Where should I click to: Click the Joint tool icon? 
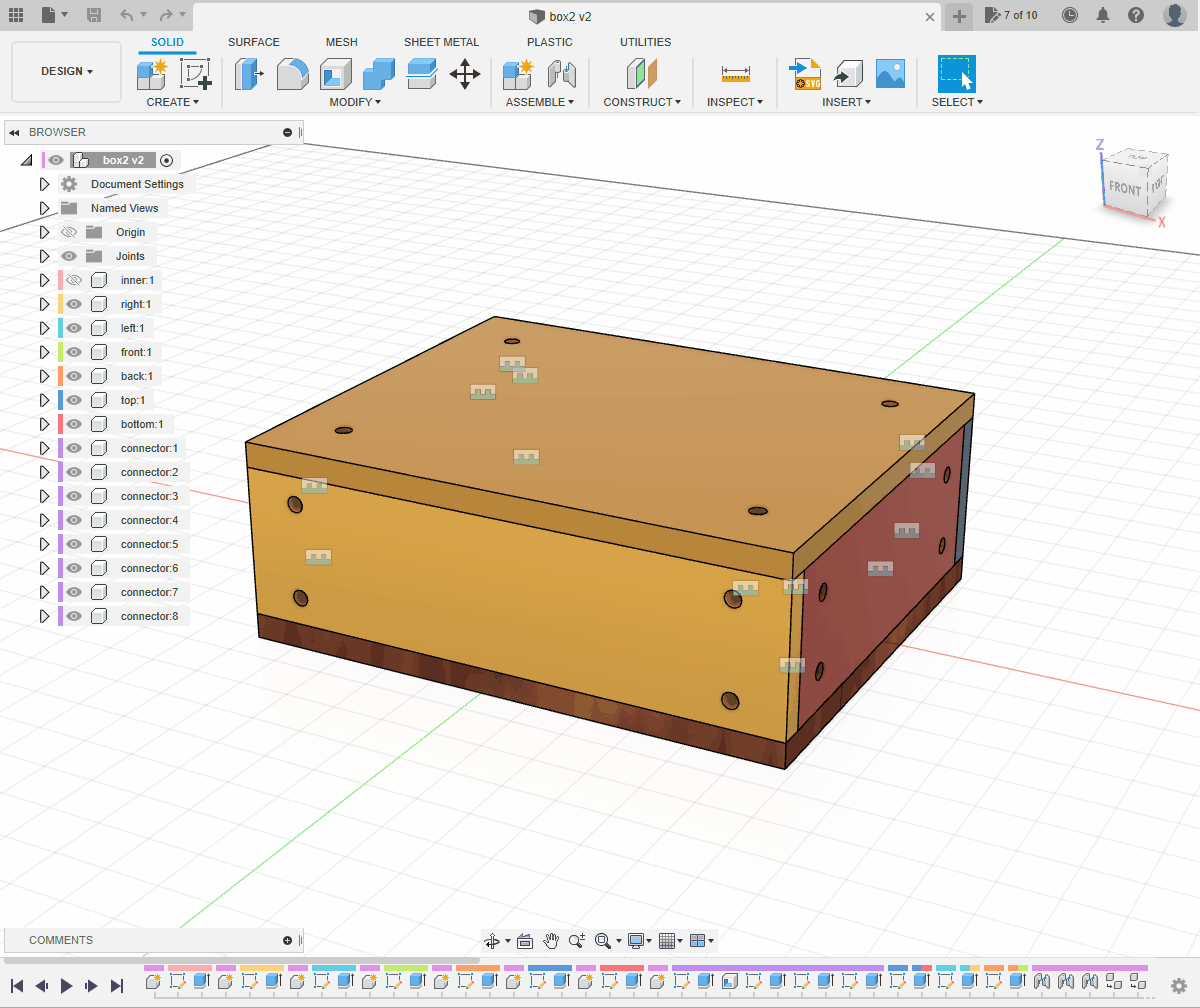coord(563,74)
